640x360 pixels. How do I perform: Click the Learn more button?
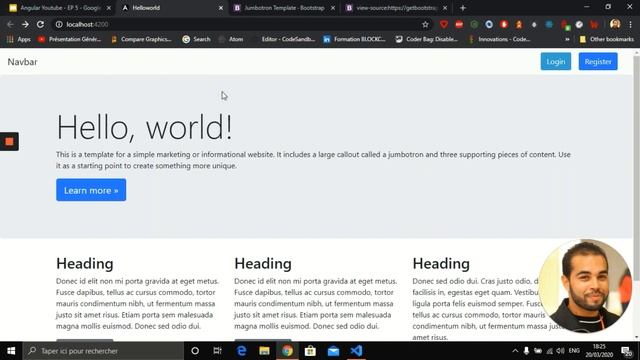(x=91, y=190)
